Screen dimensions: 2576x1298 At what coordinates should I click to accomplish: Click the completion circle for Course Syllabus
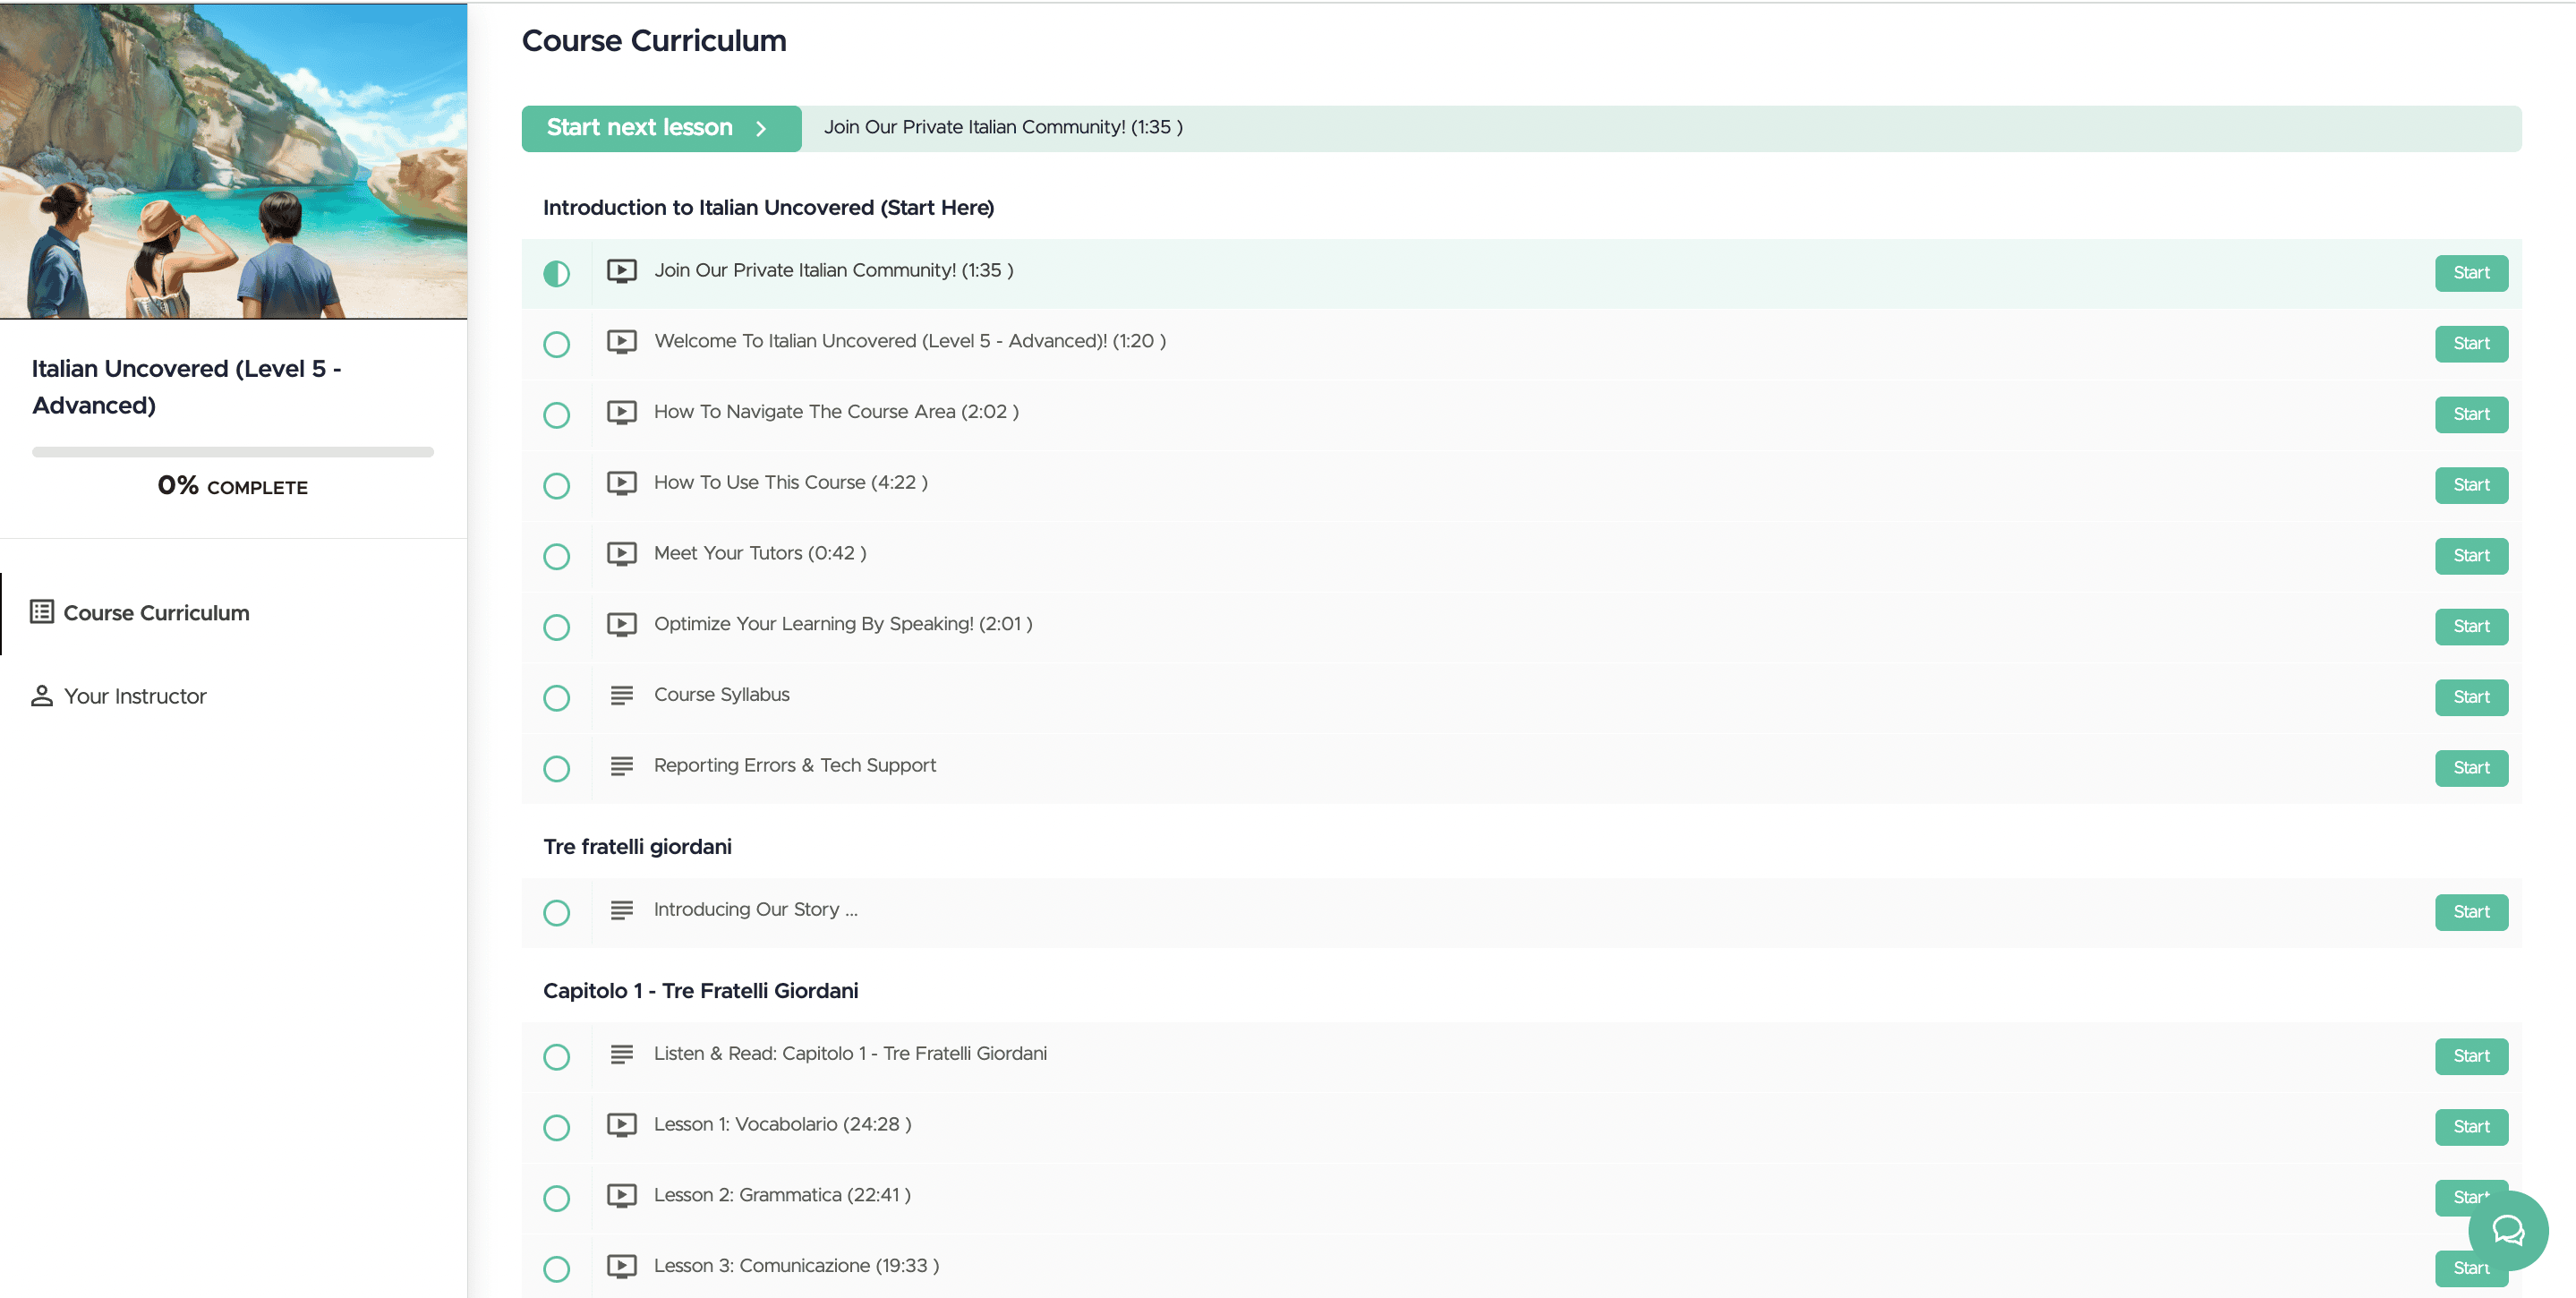[556, 698]
